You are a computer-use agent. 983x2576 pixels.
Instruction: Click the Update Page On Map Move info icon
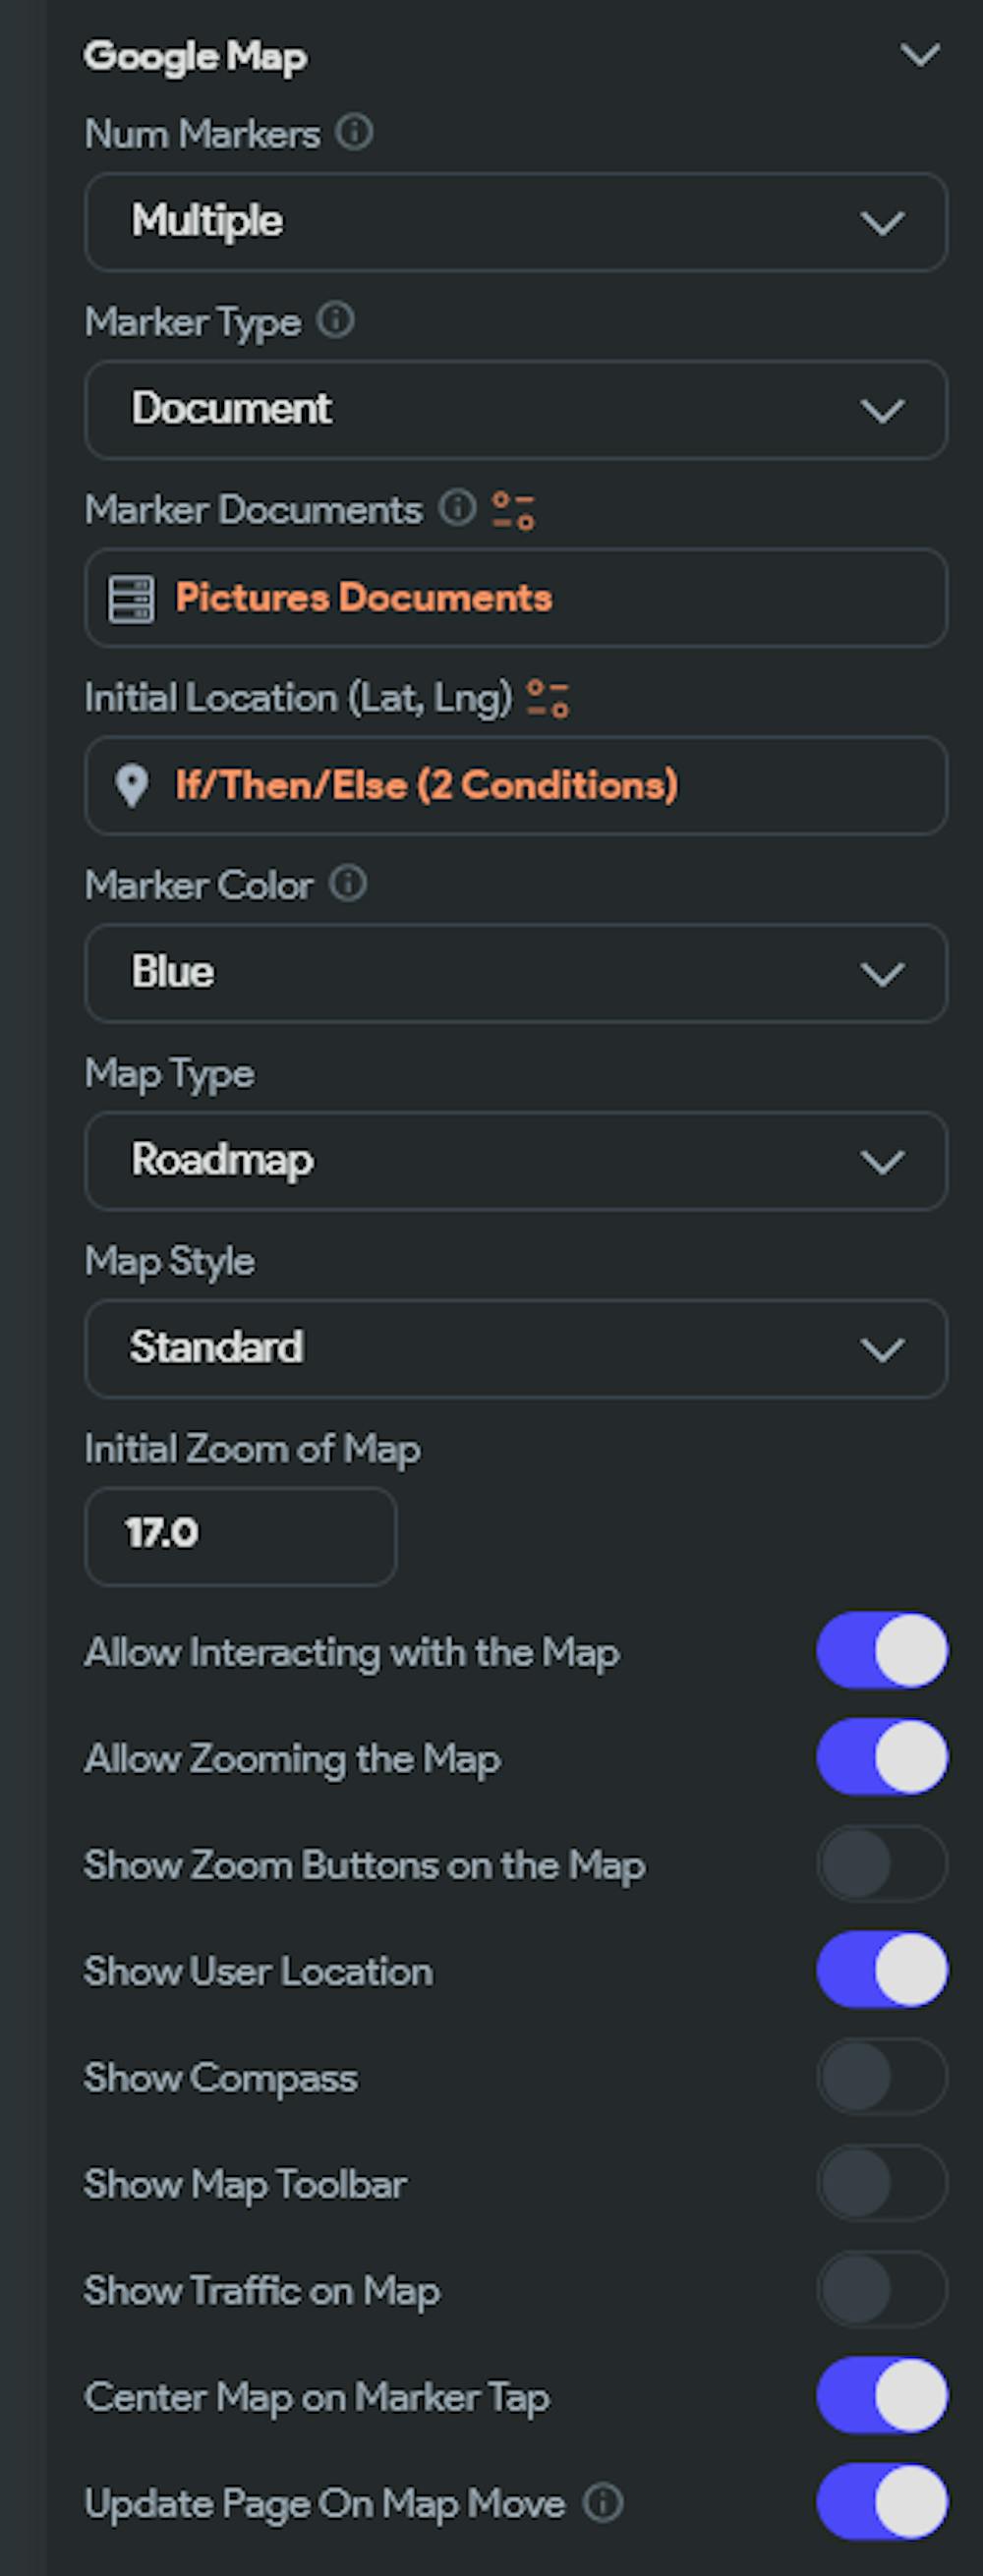(x=603, y=2503)
